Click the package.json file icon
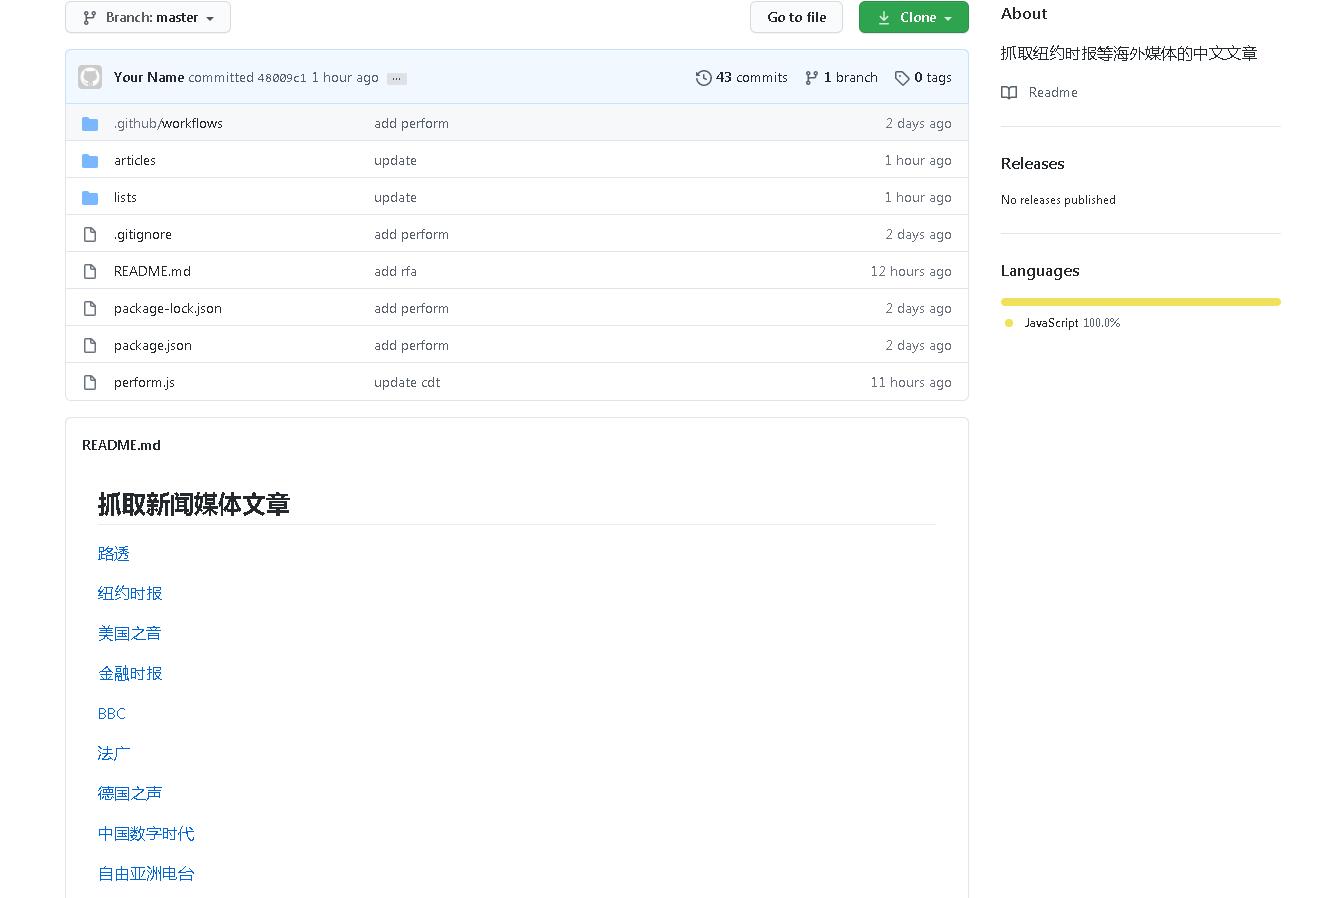 (x=90, y=345)
